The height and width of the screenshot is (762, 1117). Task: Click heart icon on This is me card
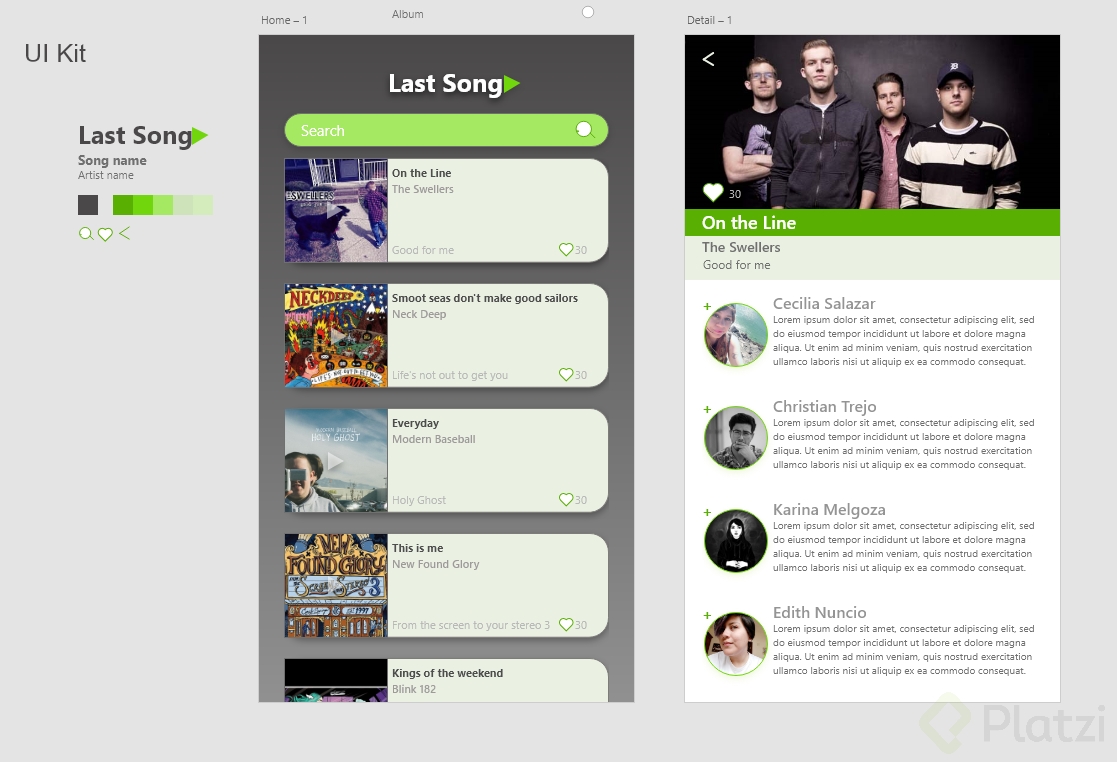pyautogui.click(x=566, y=625)
